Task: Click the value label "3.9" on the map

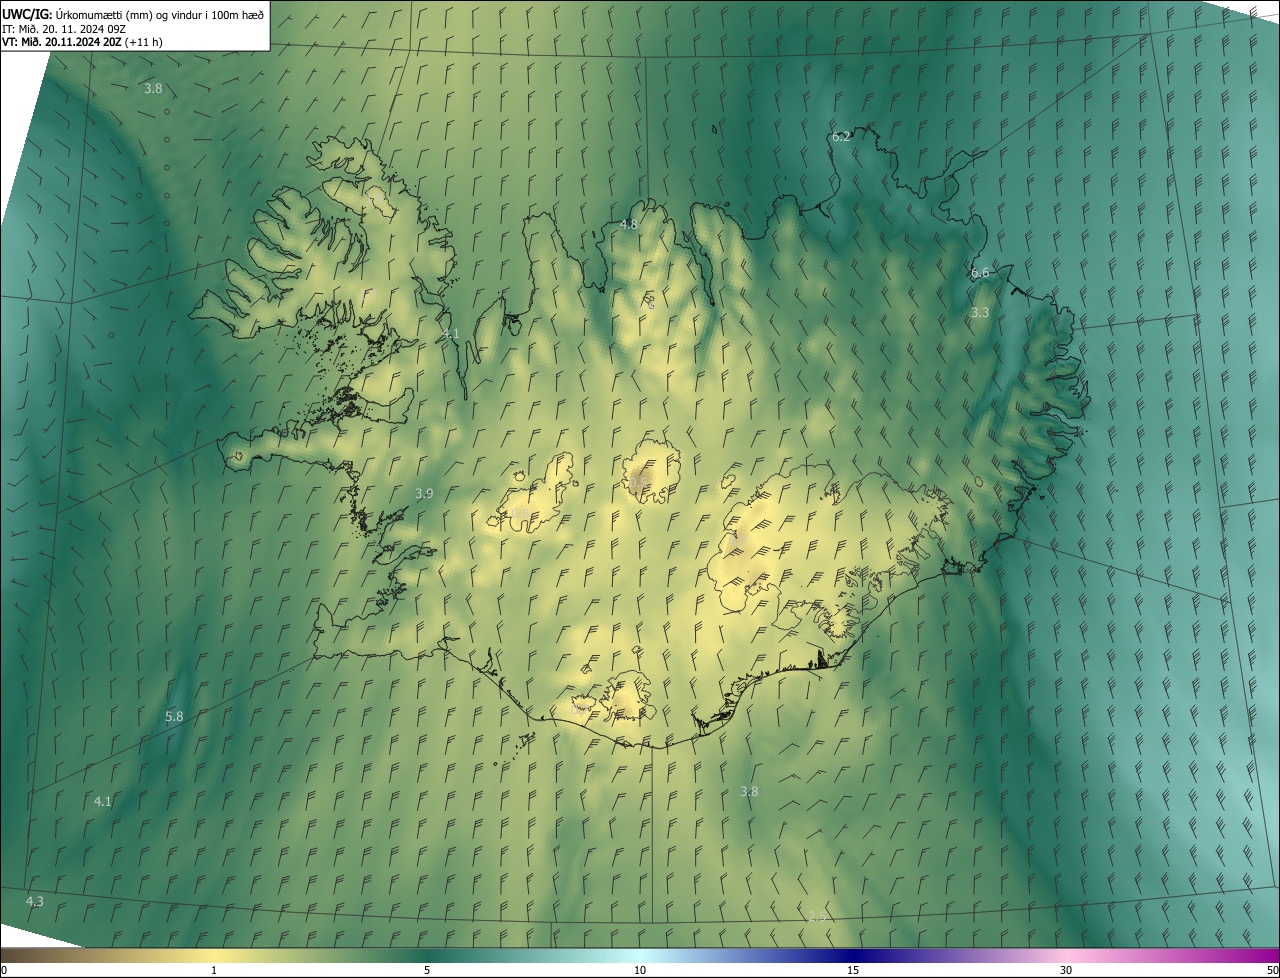Action: pyautogui.click(x=424, y=493)
